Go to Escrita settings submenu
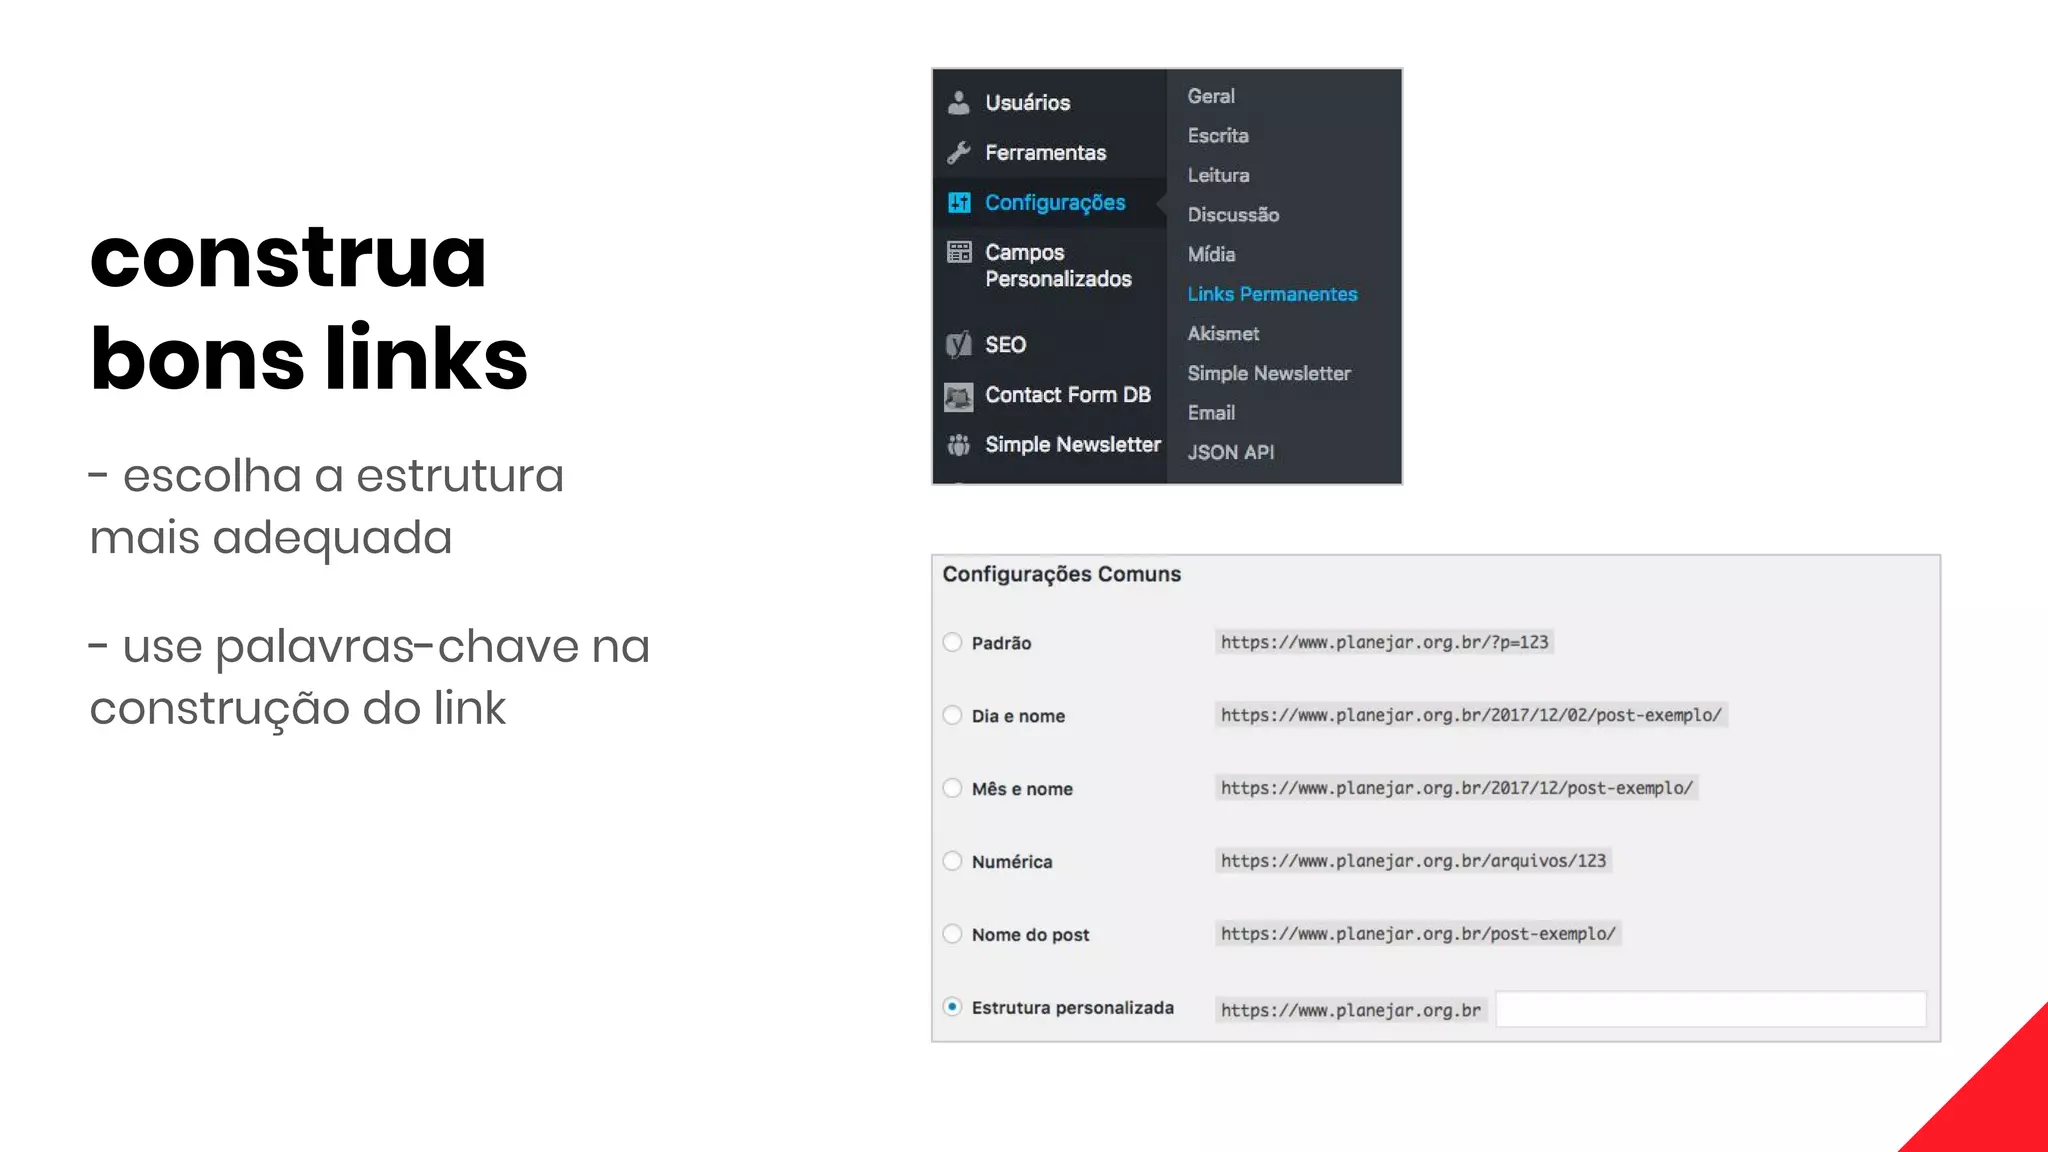 [x=1218, y=135]
